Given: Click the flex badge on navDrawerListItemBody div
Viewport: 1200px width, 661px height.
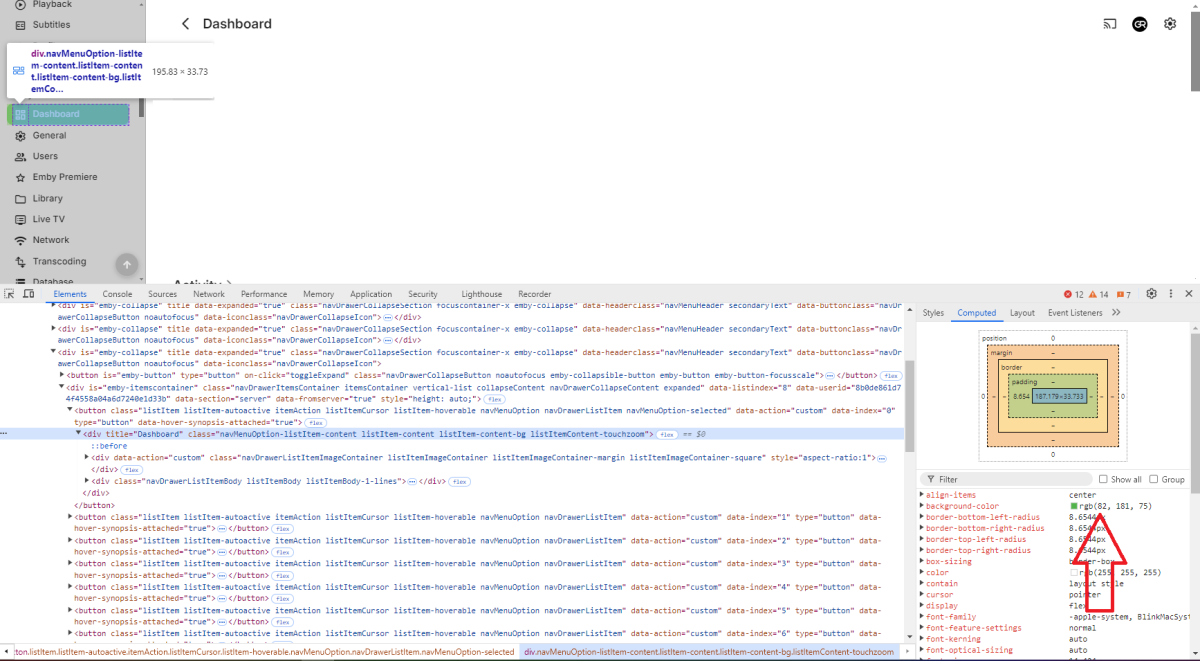Looking at the screenshot, I should click(459, 481).
